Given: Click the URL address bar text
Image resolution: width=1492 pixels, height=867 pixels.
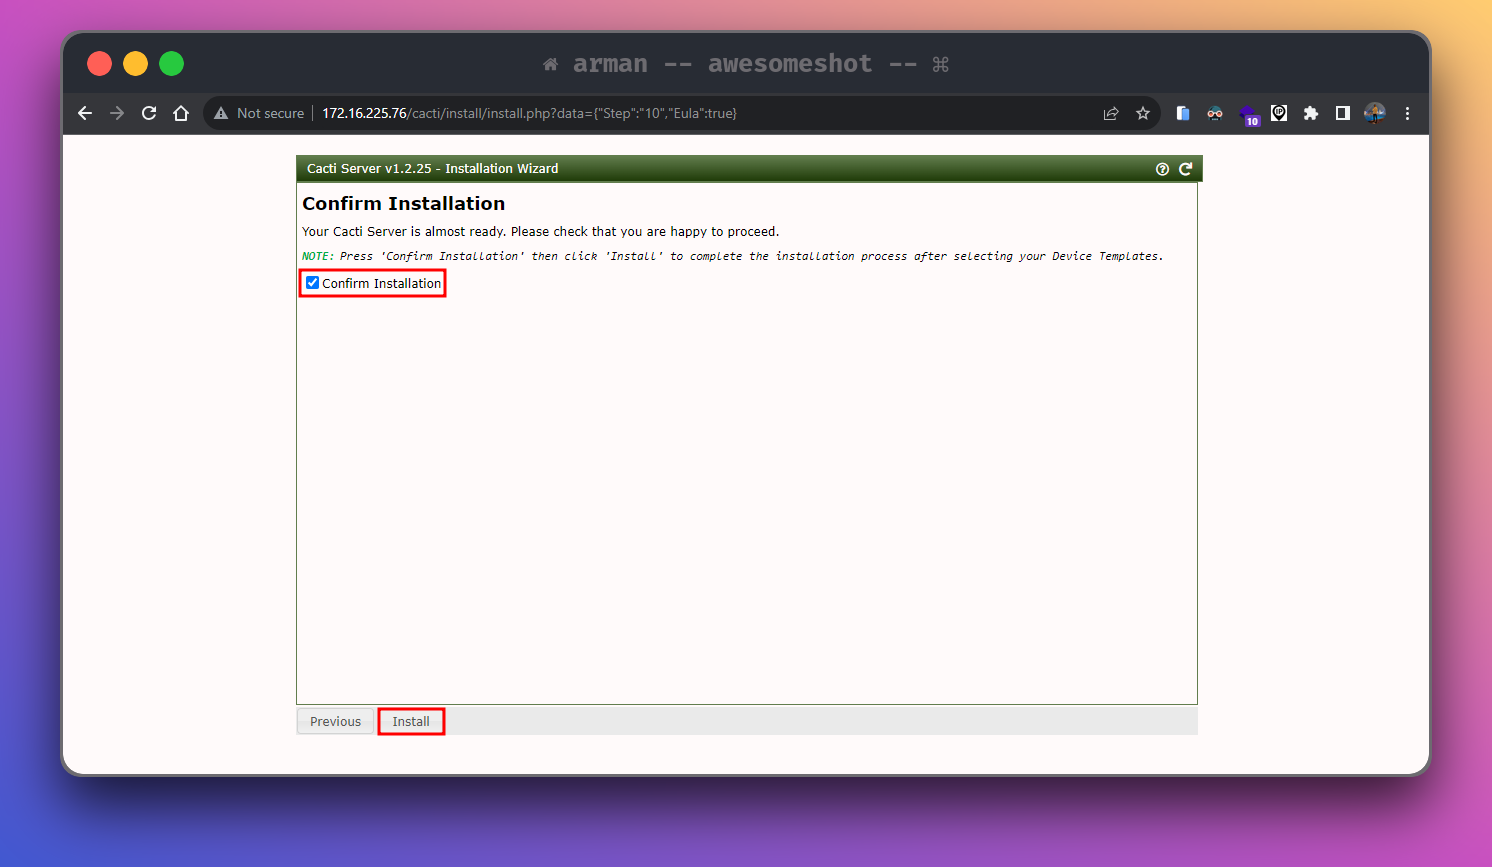Looking at the screenshot, I should [529, 113].
